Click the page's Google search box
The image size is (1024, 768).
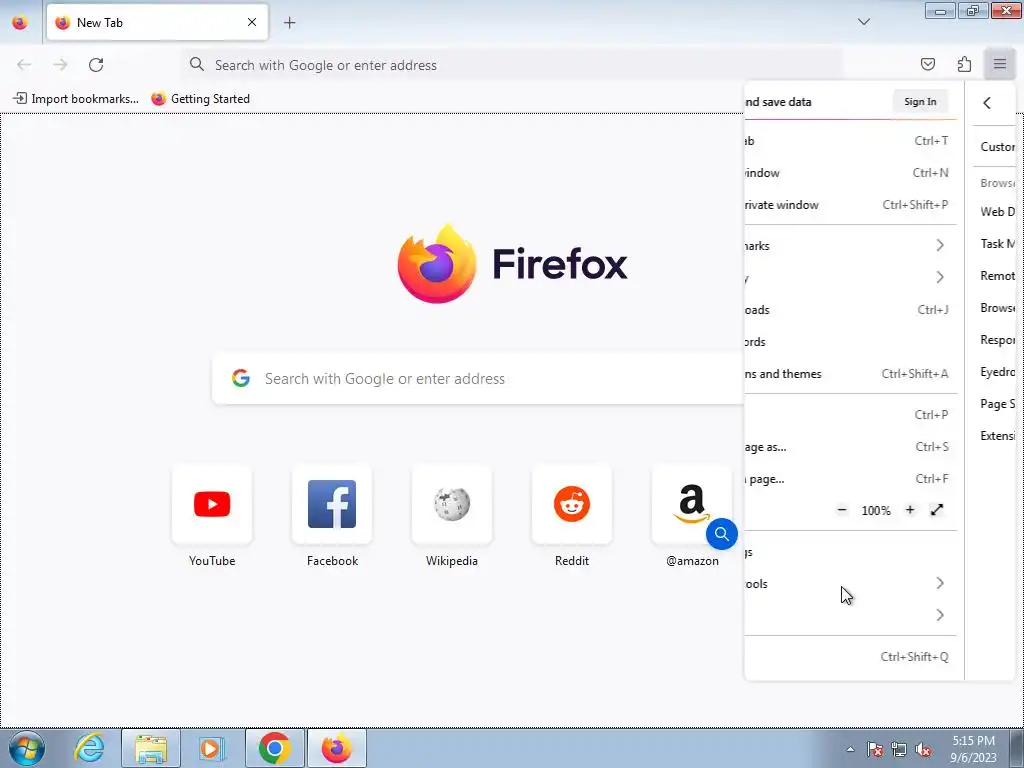tap(478, 378)
